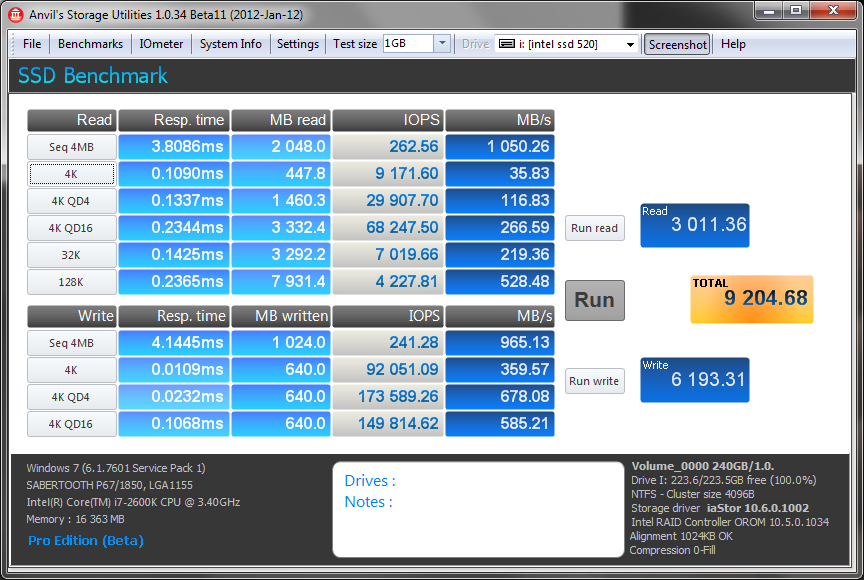Click the 149 814.62 IOPS cell
The width and height of the screenshot is (864, 580).
click(x=388, y=424)
